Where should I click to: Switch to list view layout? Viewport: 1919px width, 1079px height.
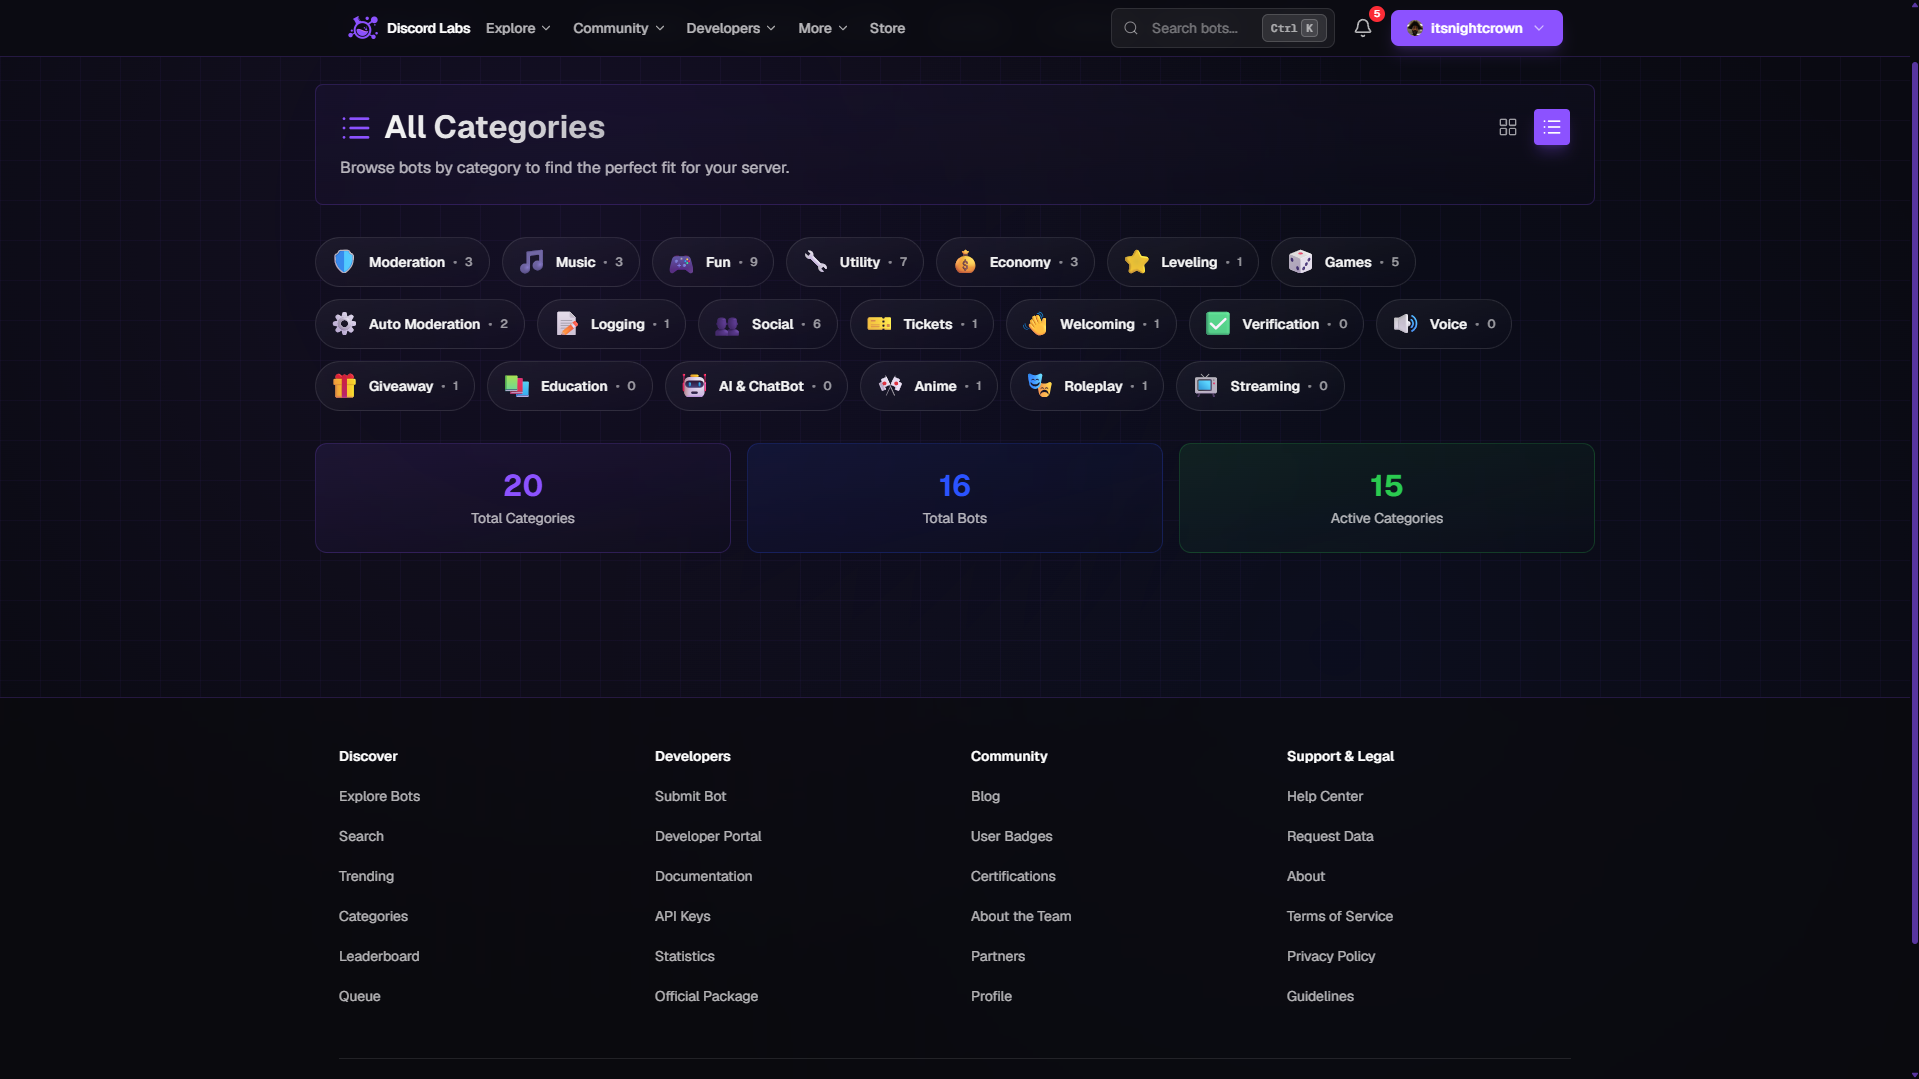click(x=1551, y=127)
